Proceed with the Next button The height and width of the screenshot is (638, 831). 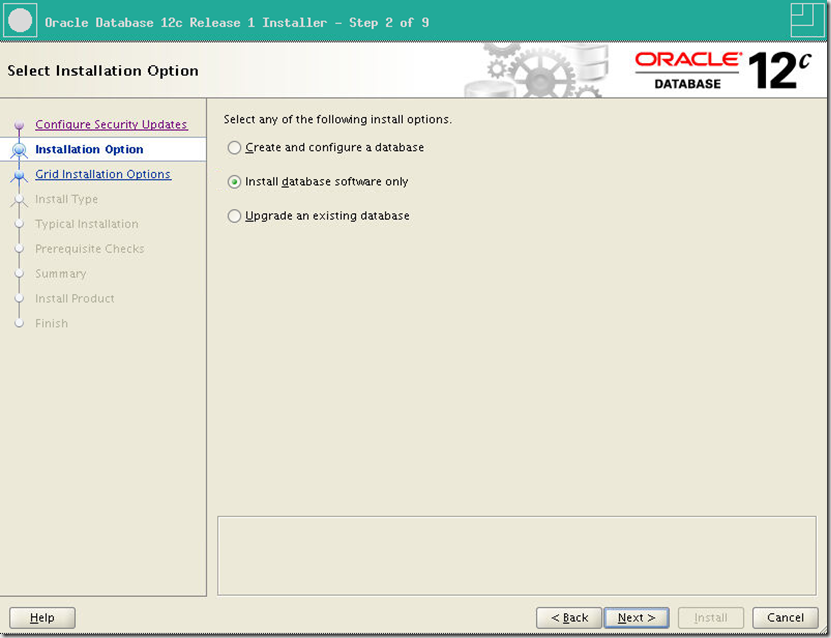tap(636, 618)
